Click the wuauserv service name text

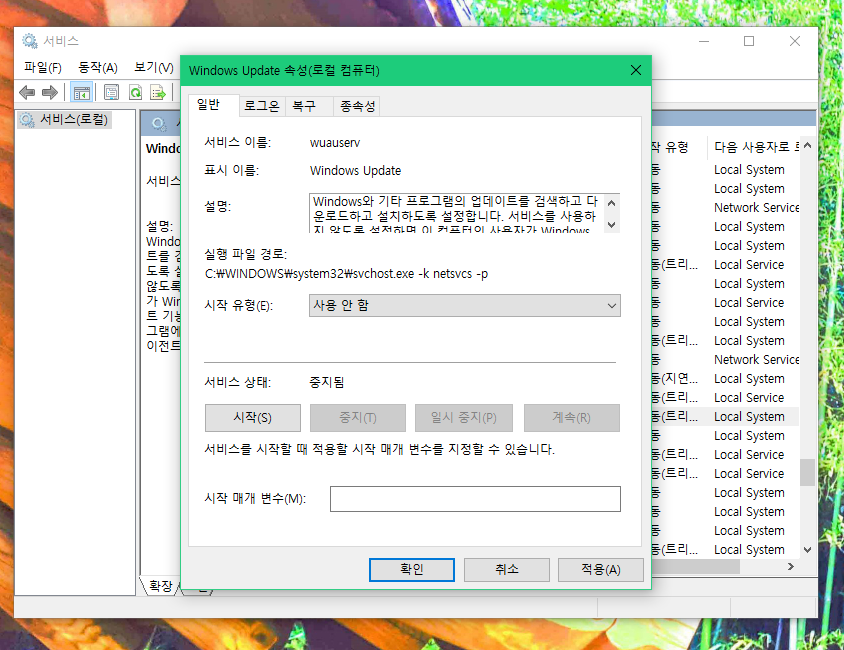[x=335, y=143]
